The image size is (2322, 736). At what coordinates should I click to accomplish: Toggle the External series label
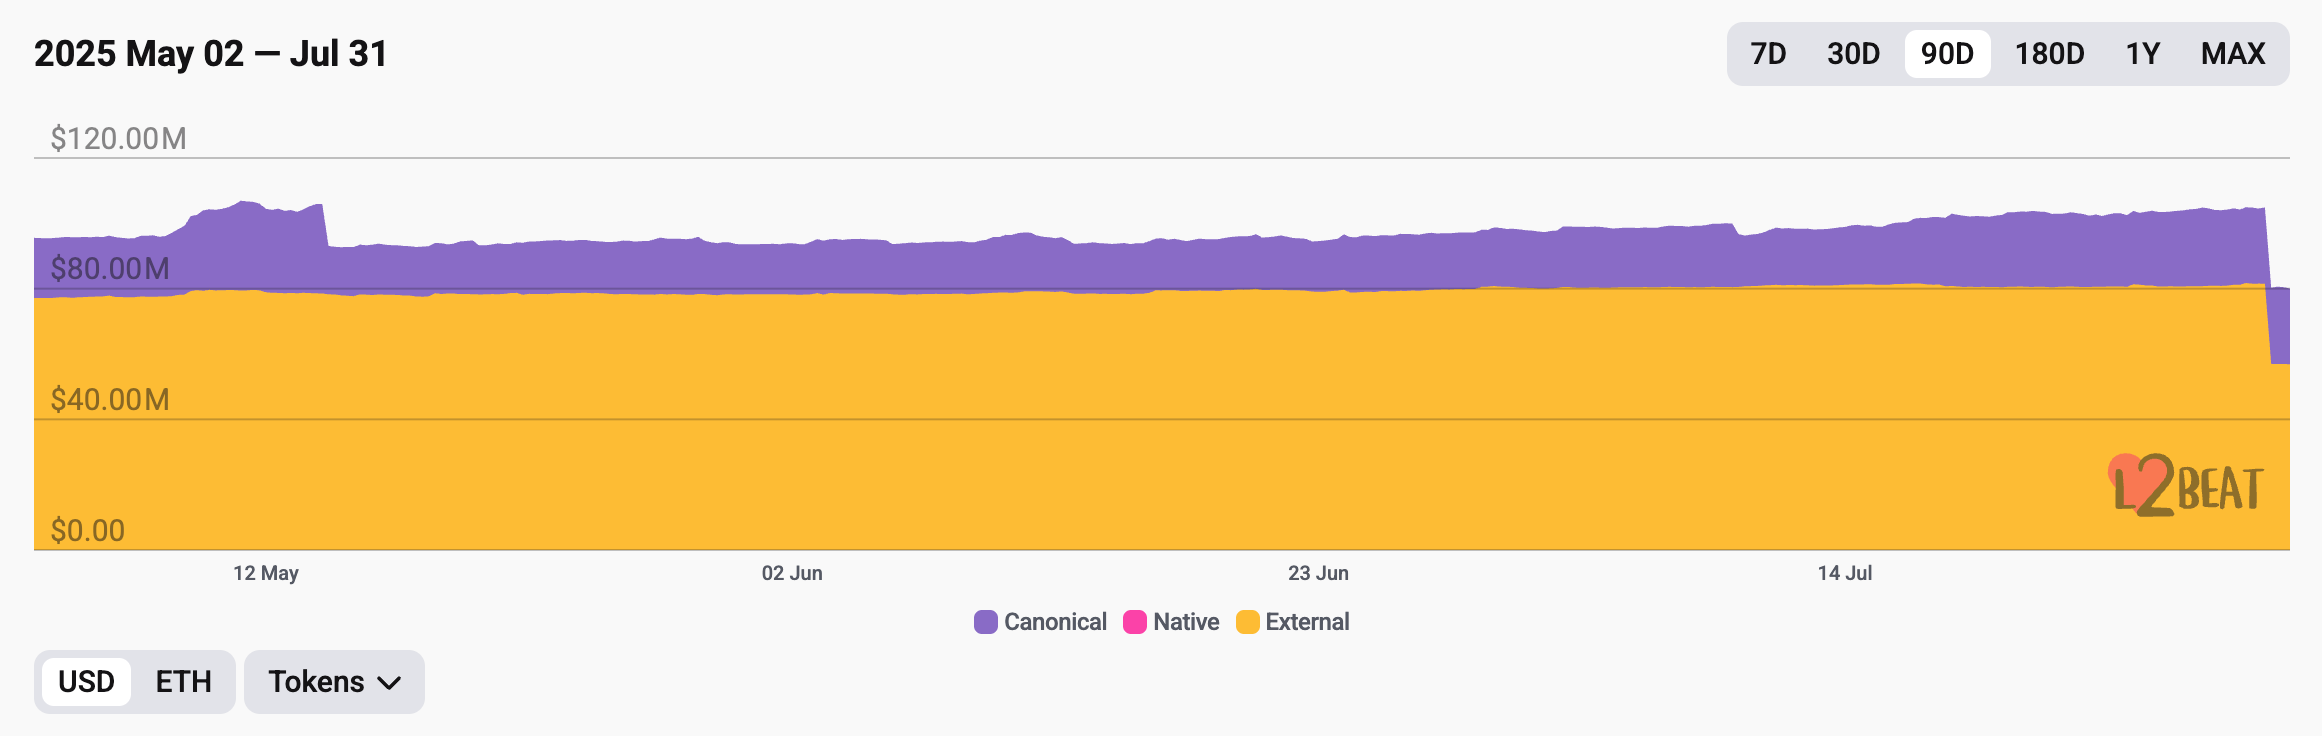[1307, 622]
